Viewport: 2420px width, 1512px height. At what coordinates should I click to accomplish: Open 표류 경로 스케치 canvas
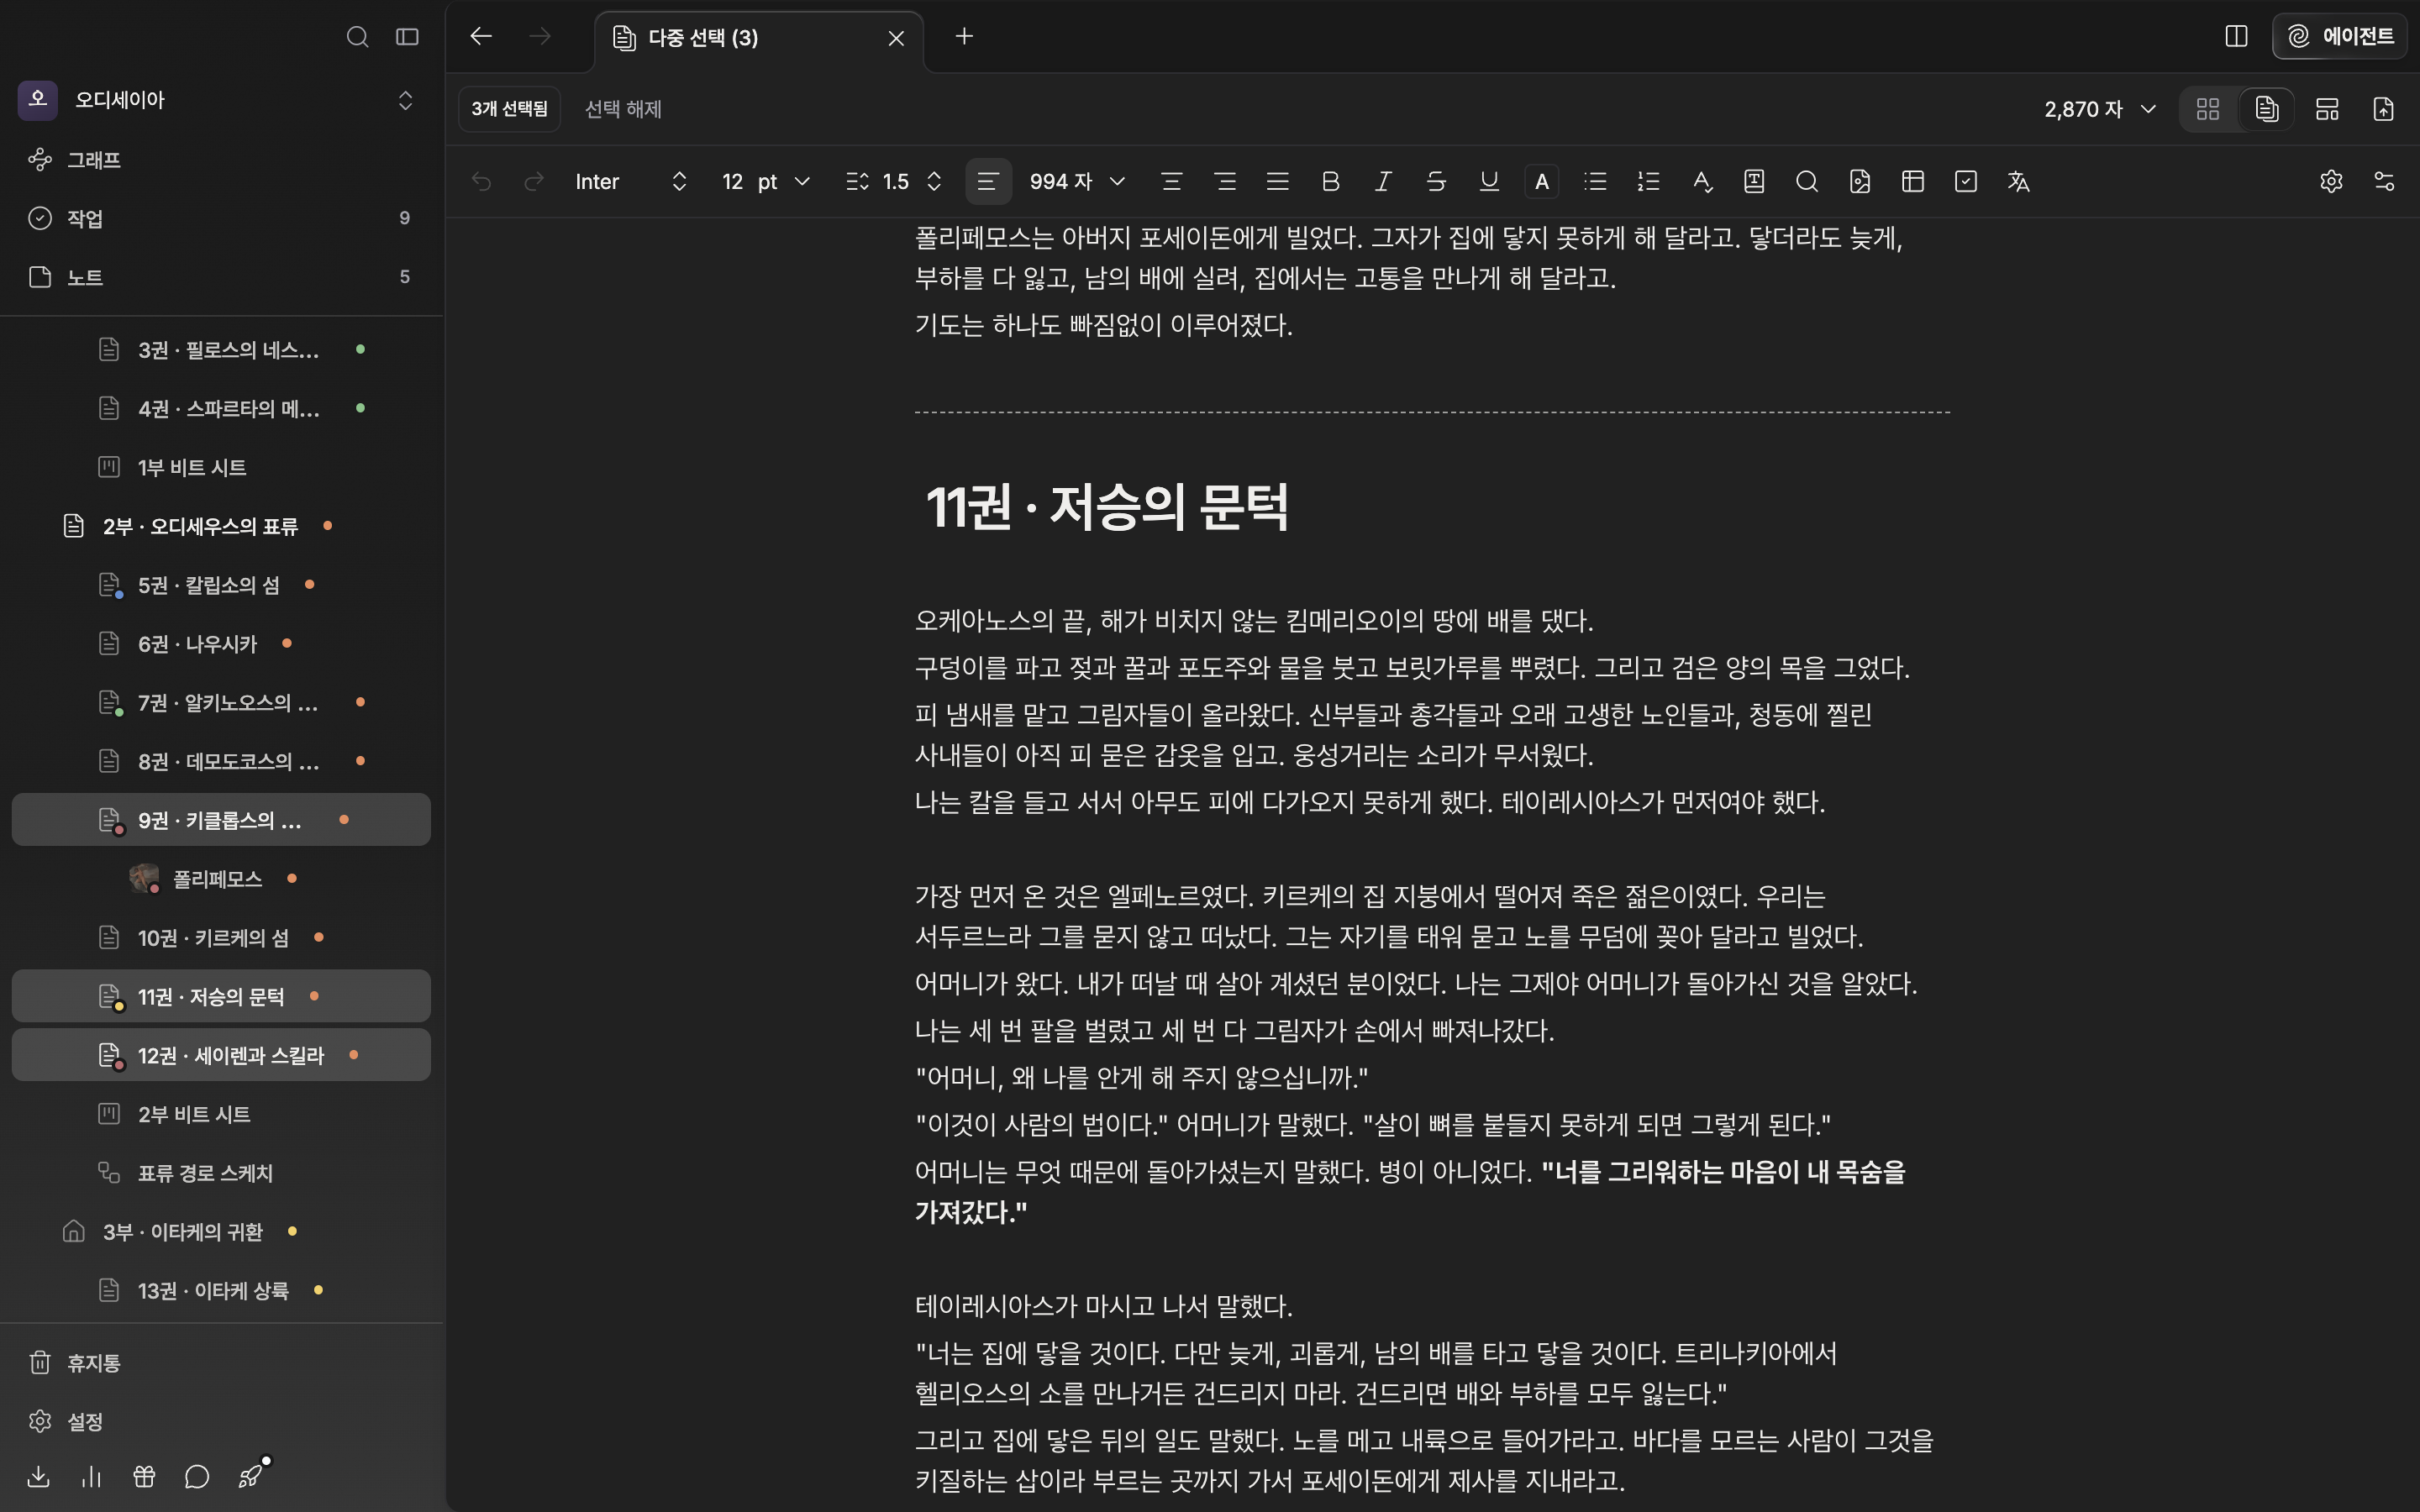coord(221,1173)
